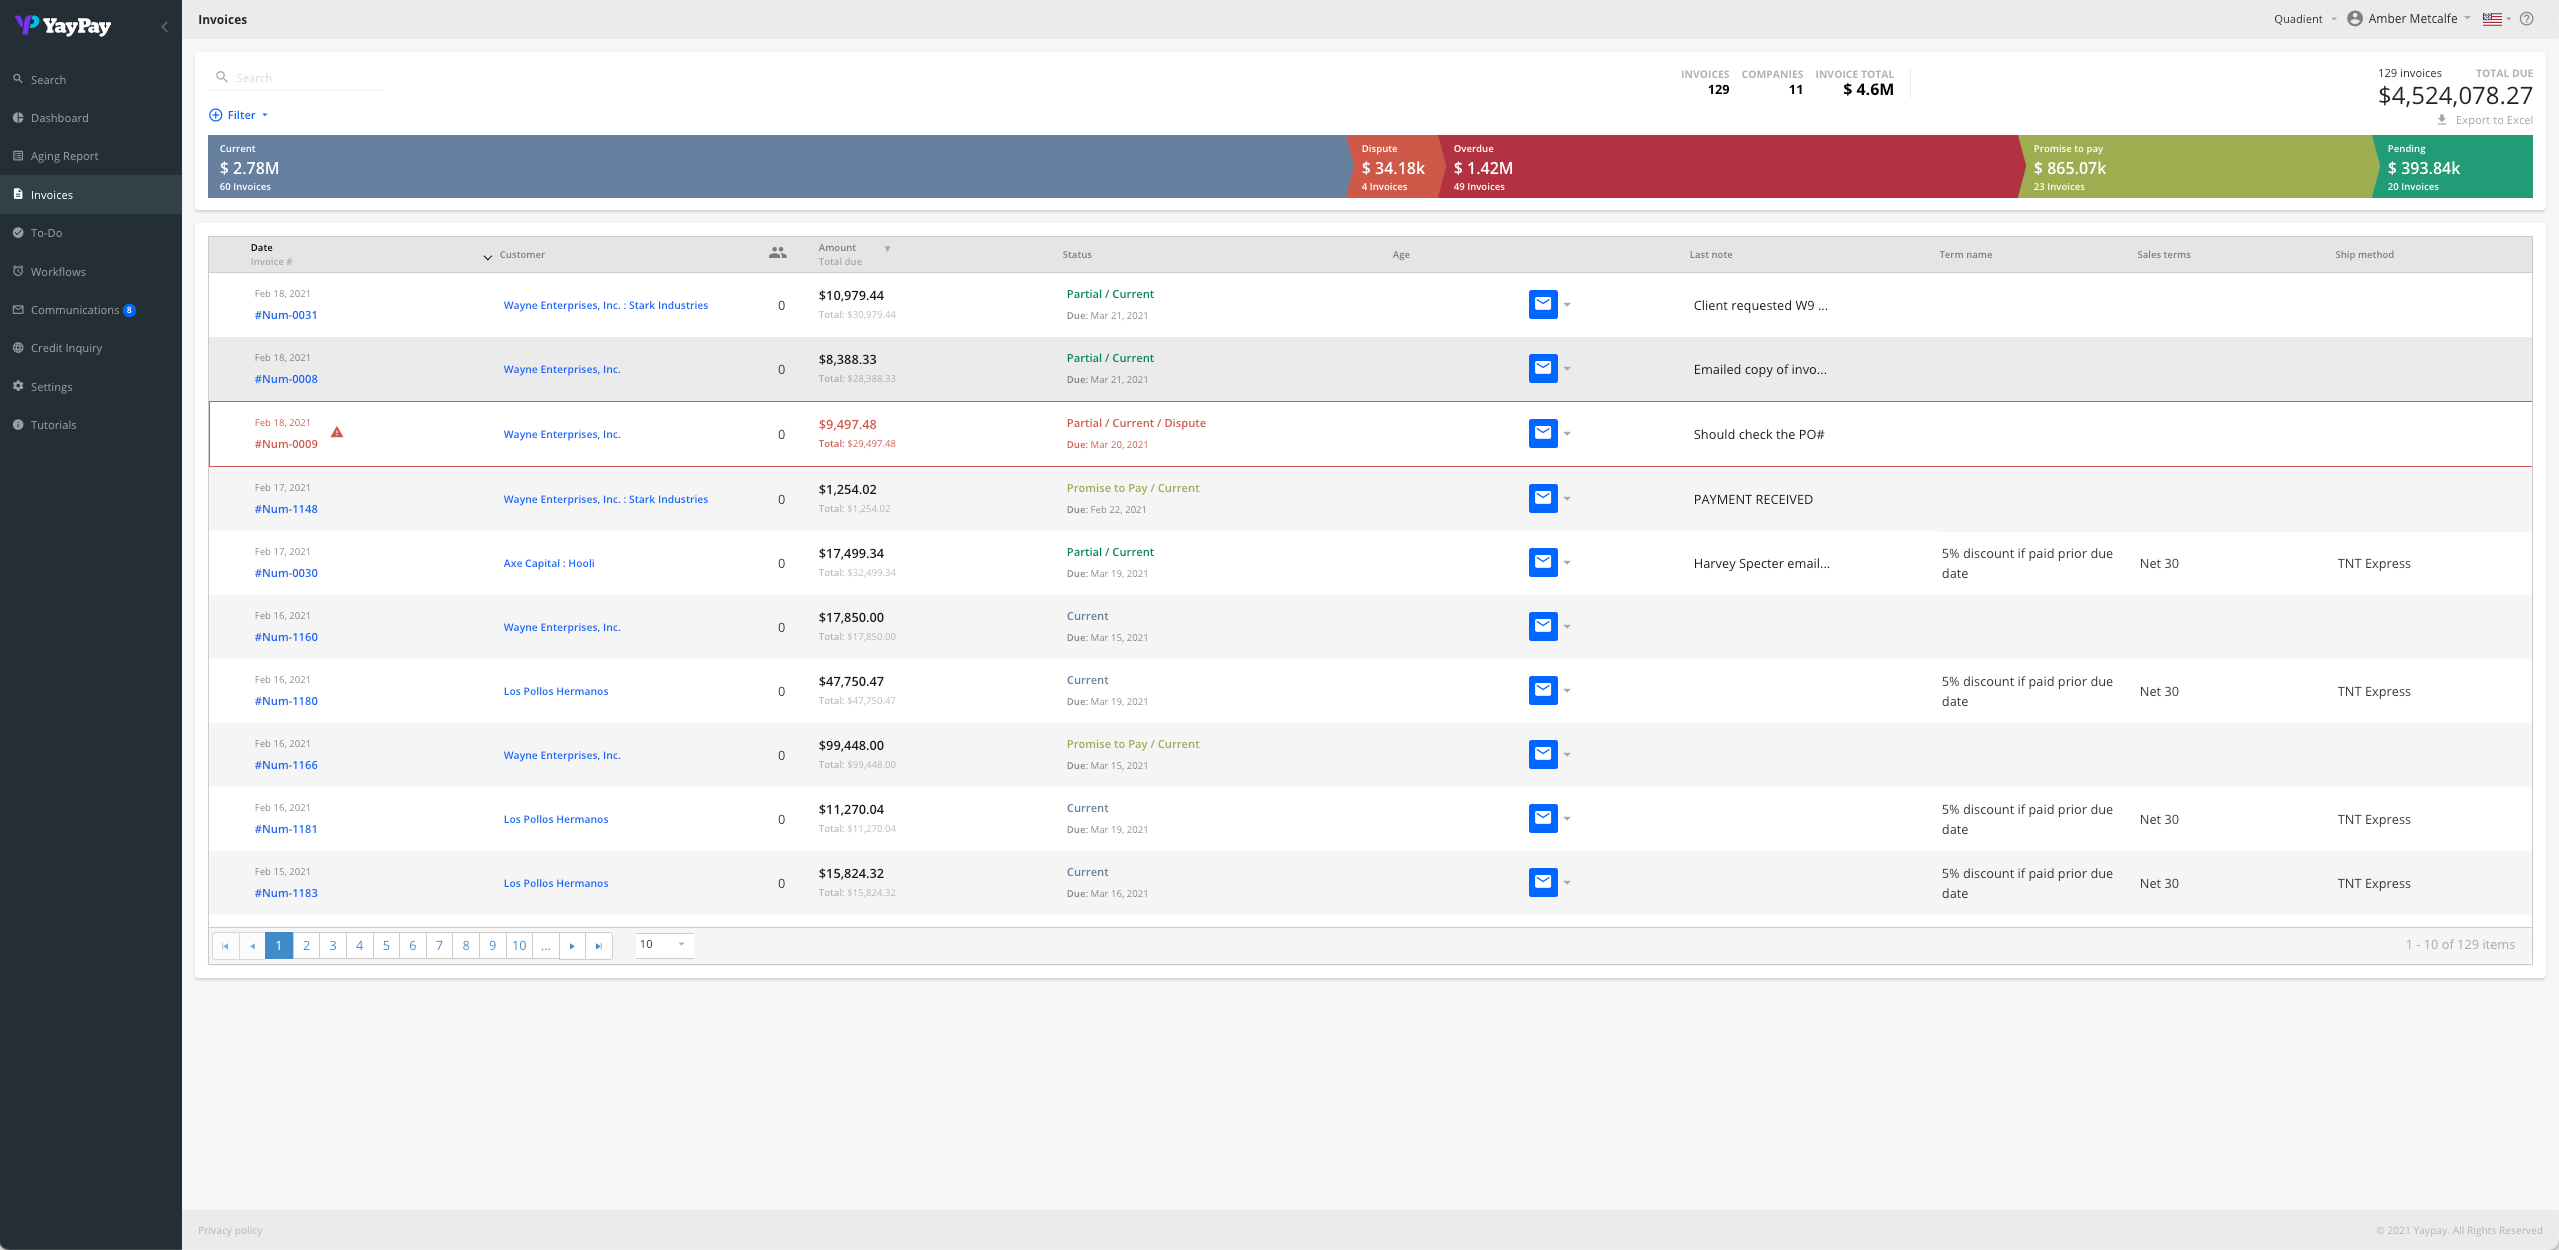Click email icon for invoice #Num-0031
Viewport: 2559px width, 1250px height.
(1542, 304)
